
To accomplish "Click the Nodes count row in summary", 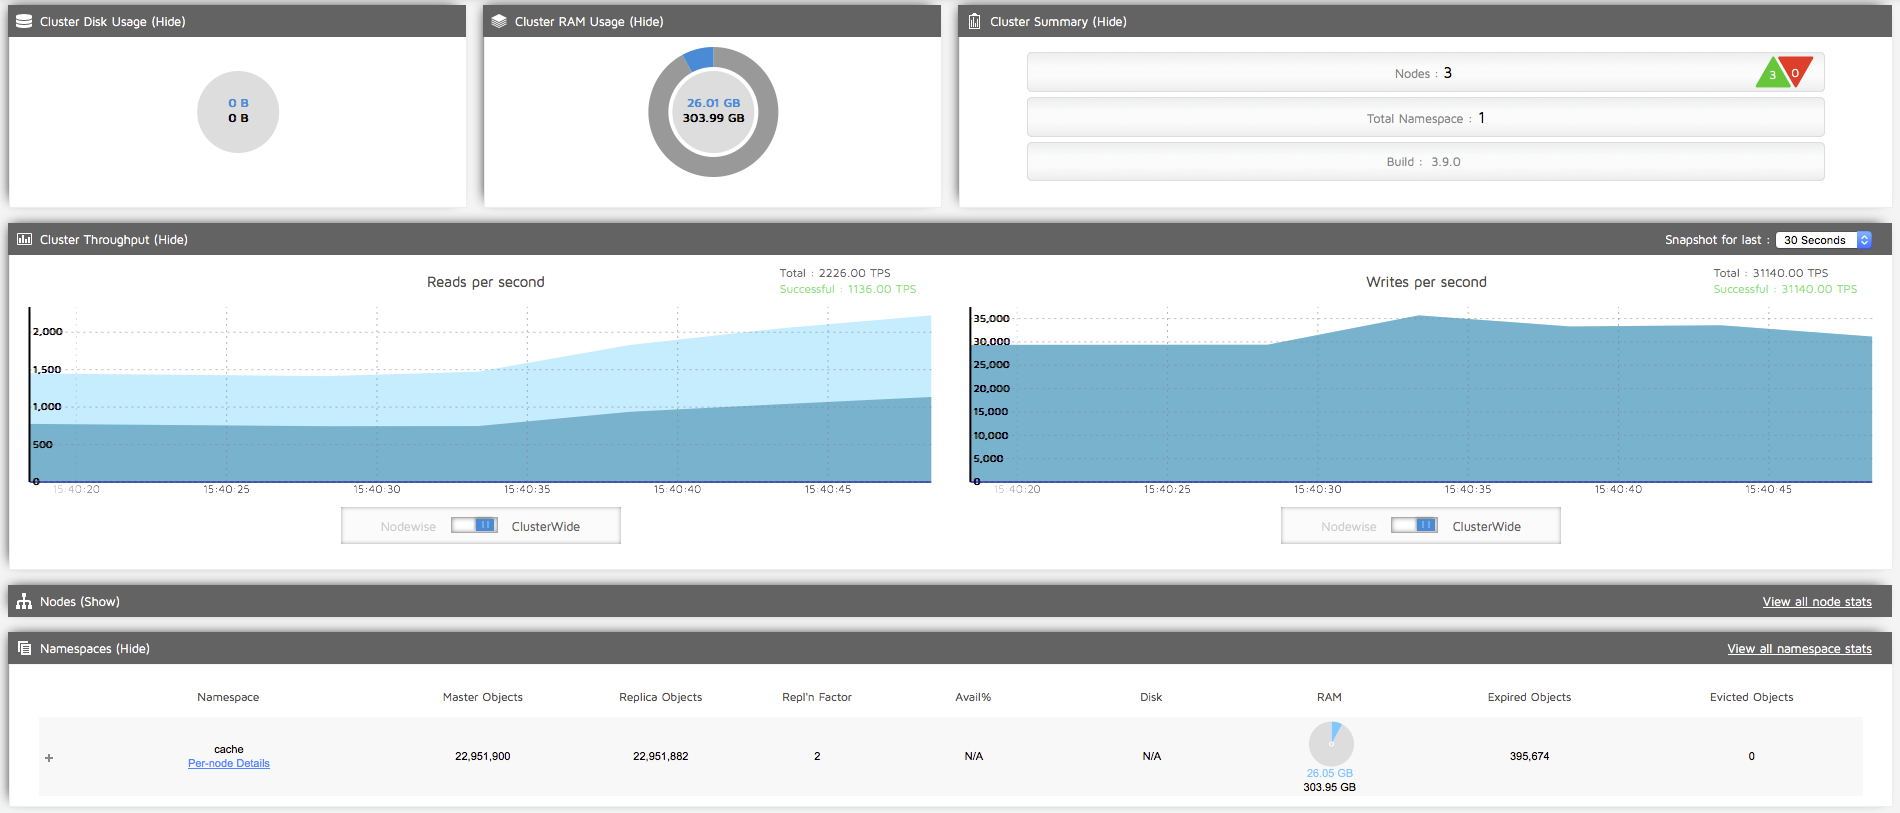I will pyautogui.click(x=1425, y=72).
